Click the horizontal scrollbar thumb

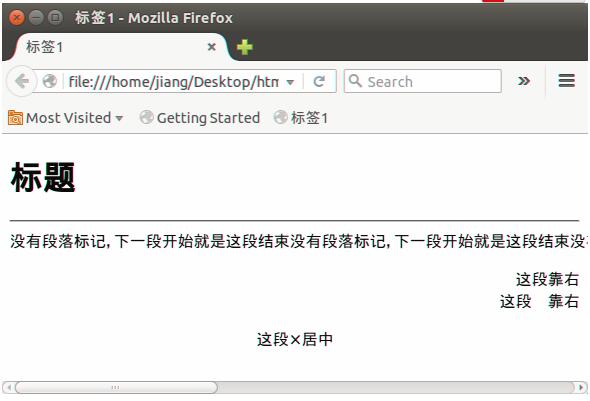(x=116, y=387)
